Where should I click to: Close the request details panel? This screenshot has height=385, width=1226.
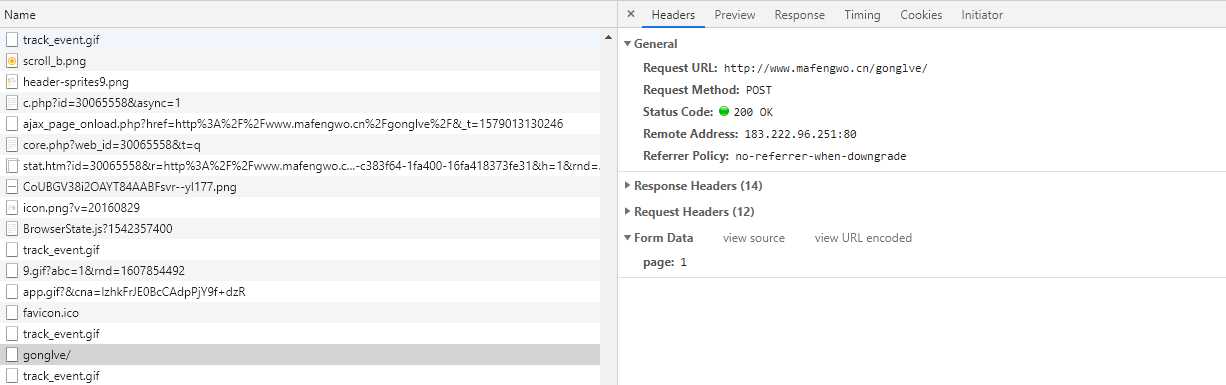(630, 14)
